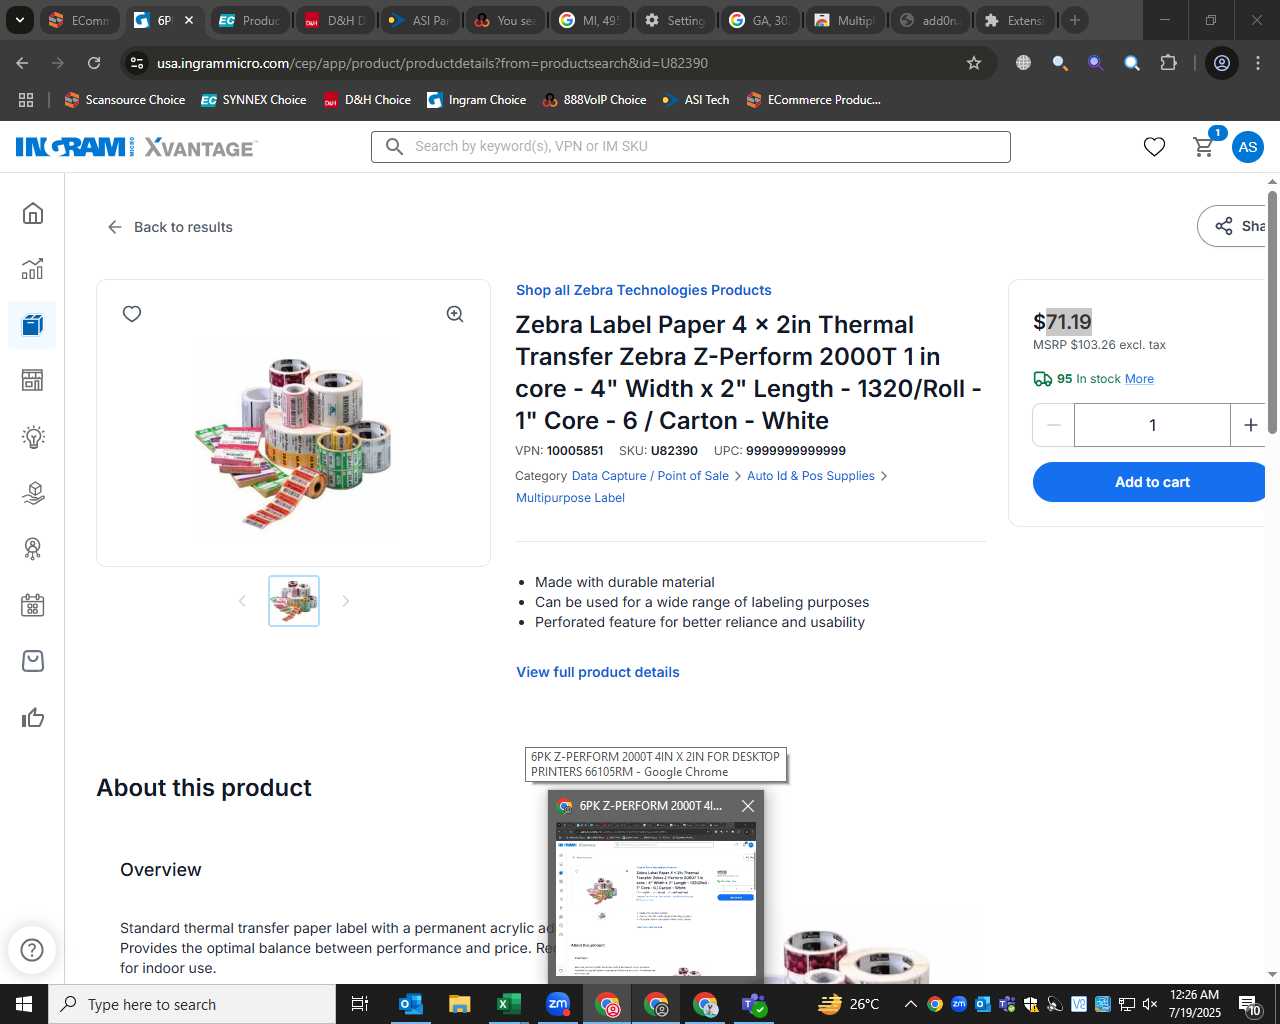Switch to the D&H D browser tab
1280x1024 pixels.
click(335, 20)
